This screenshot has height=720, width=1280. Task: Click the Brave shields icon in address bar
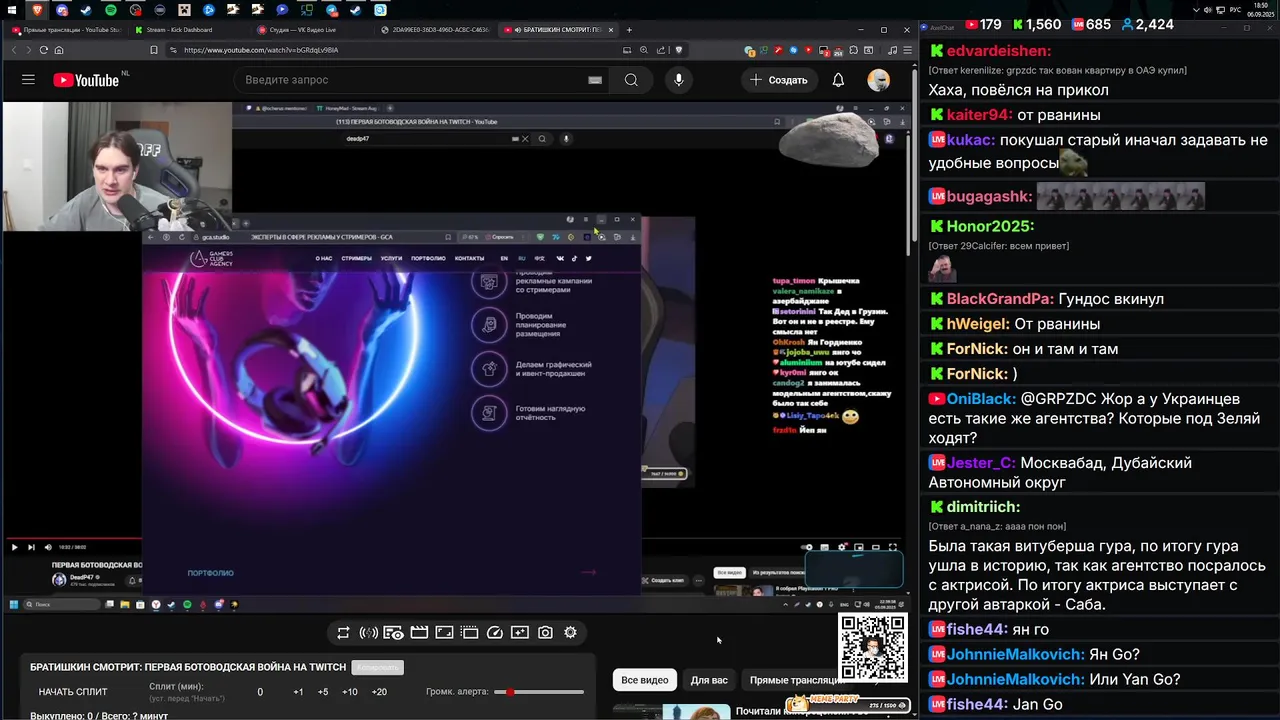pos(679,50)
